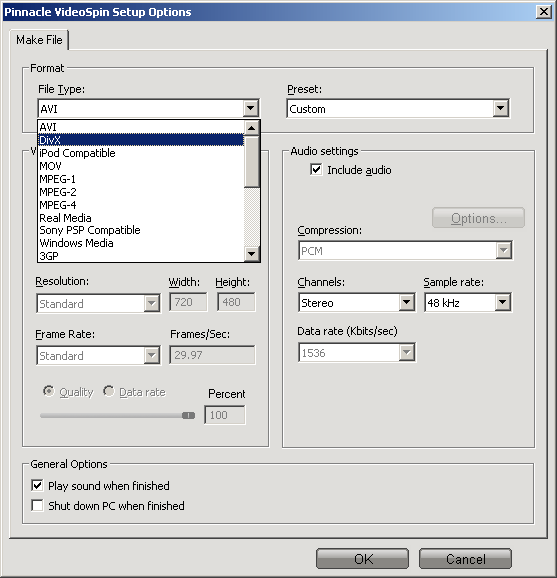The height and width of the screenshot is (578, 557).
Task: Open the audio Compression dropdown (PCM)
Action: (405, 251)
